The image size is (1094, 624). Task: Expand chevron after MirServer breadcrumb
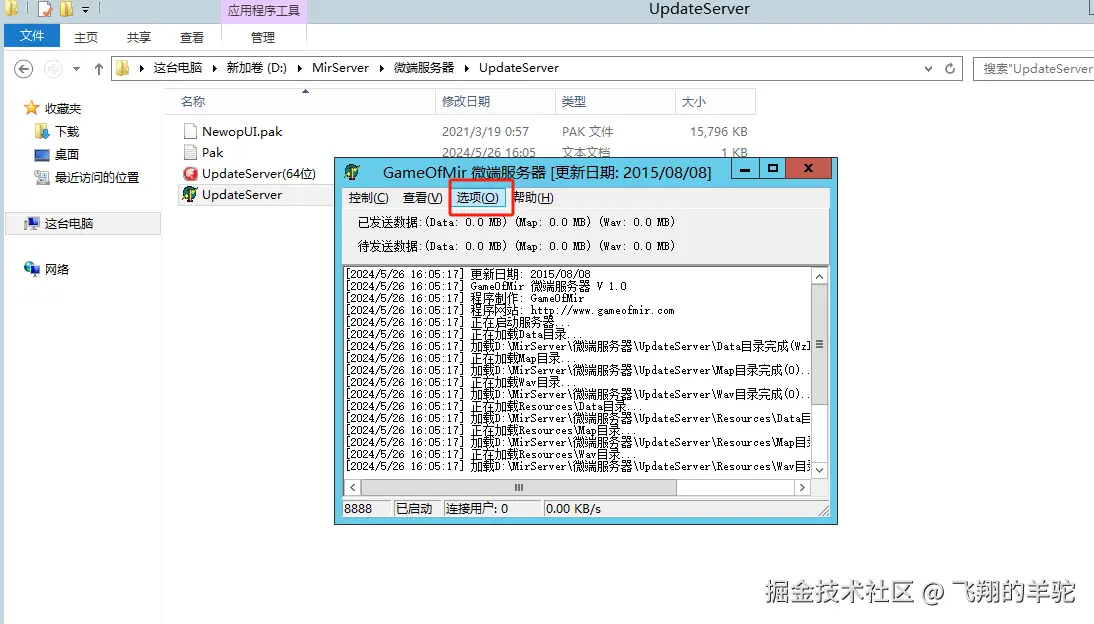coord(382,68)
